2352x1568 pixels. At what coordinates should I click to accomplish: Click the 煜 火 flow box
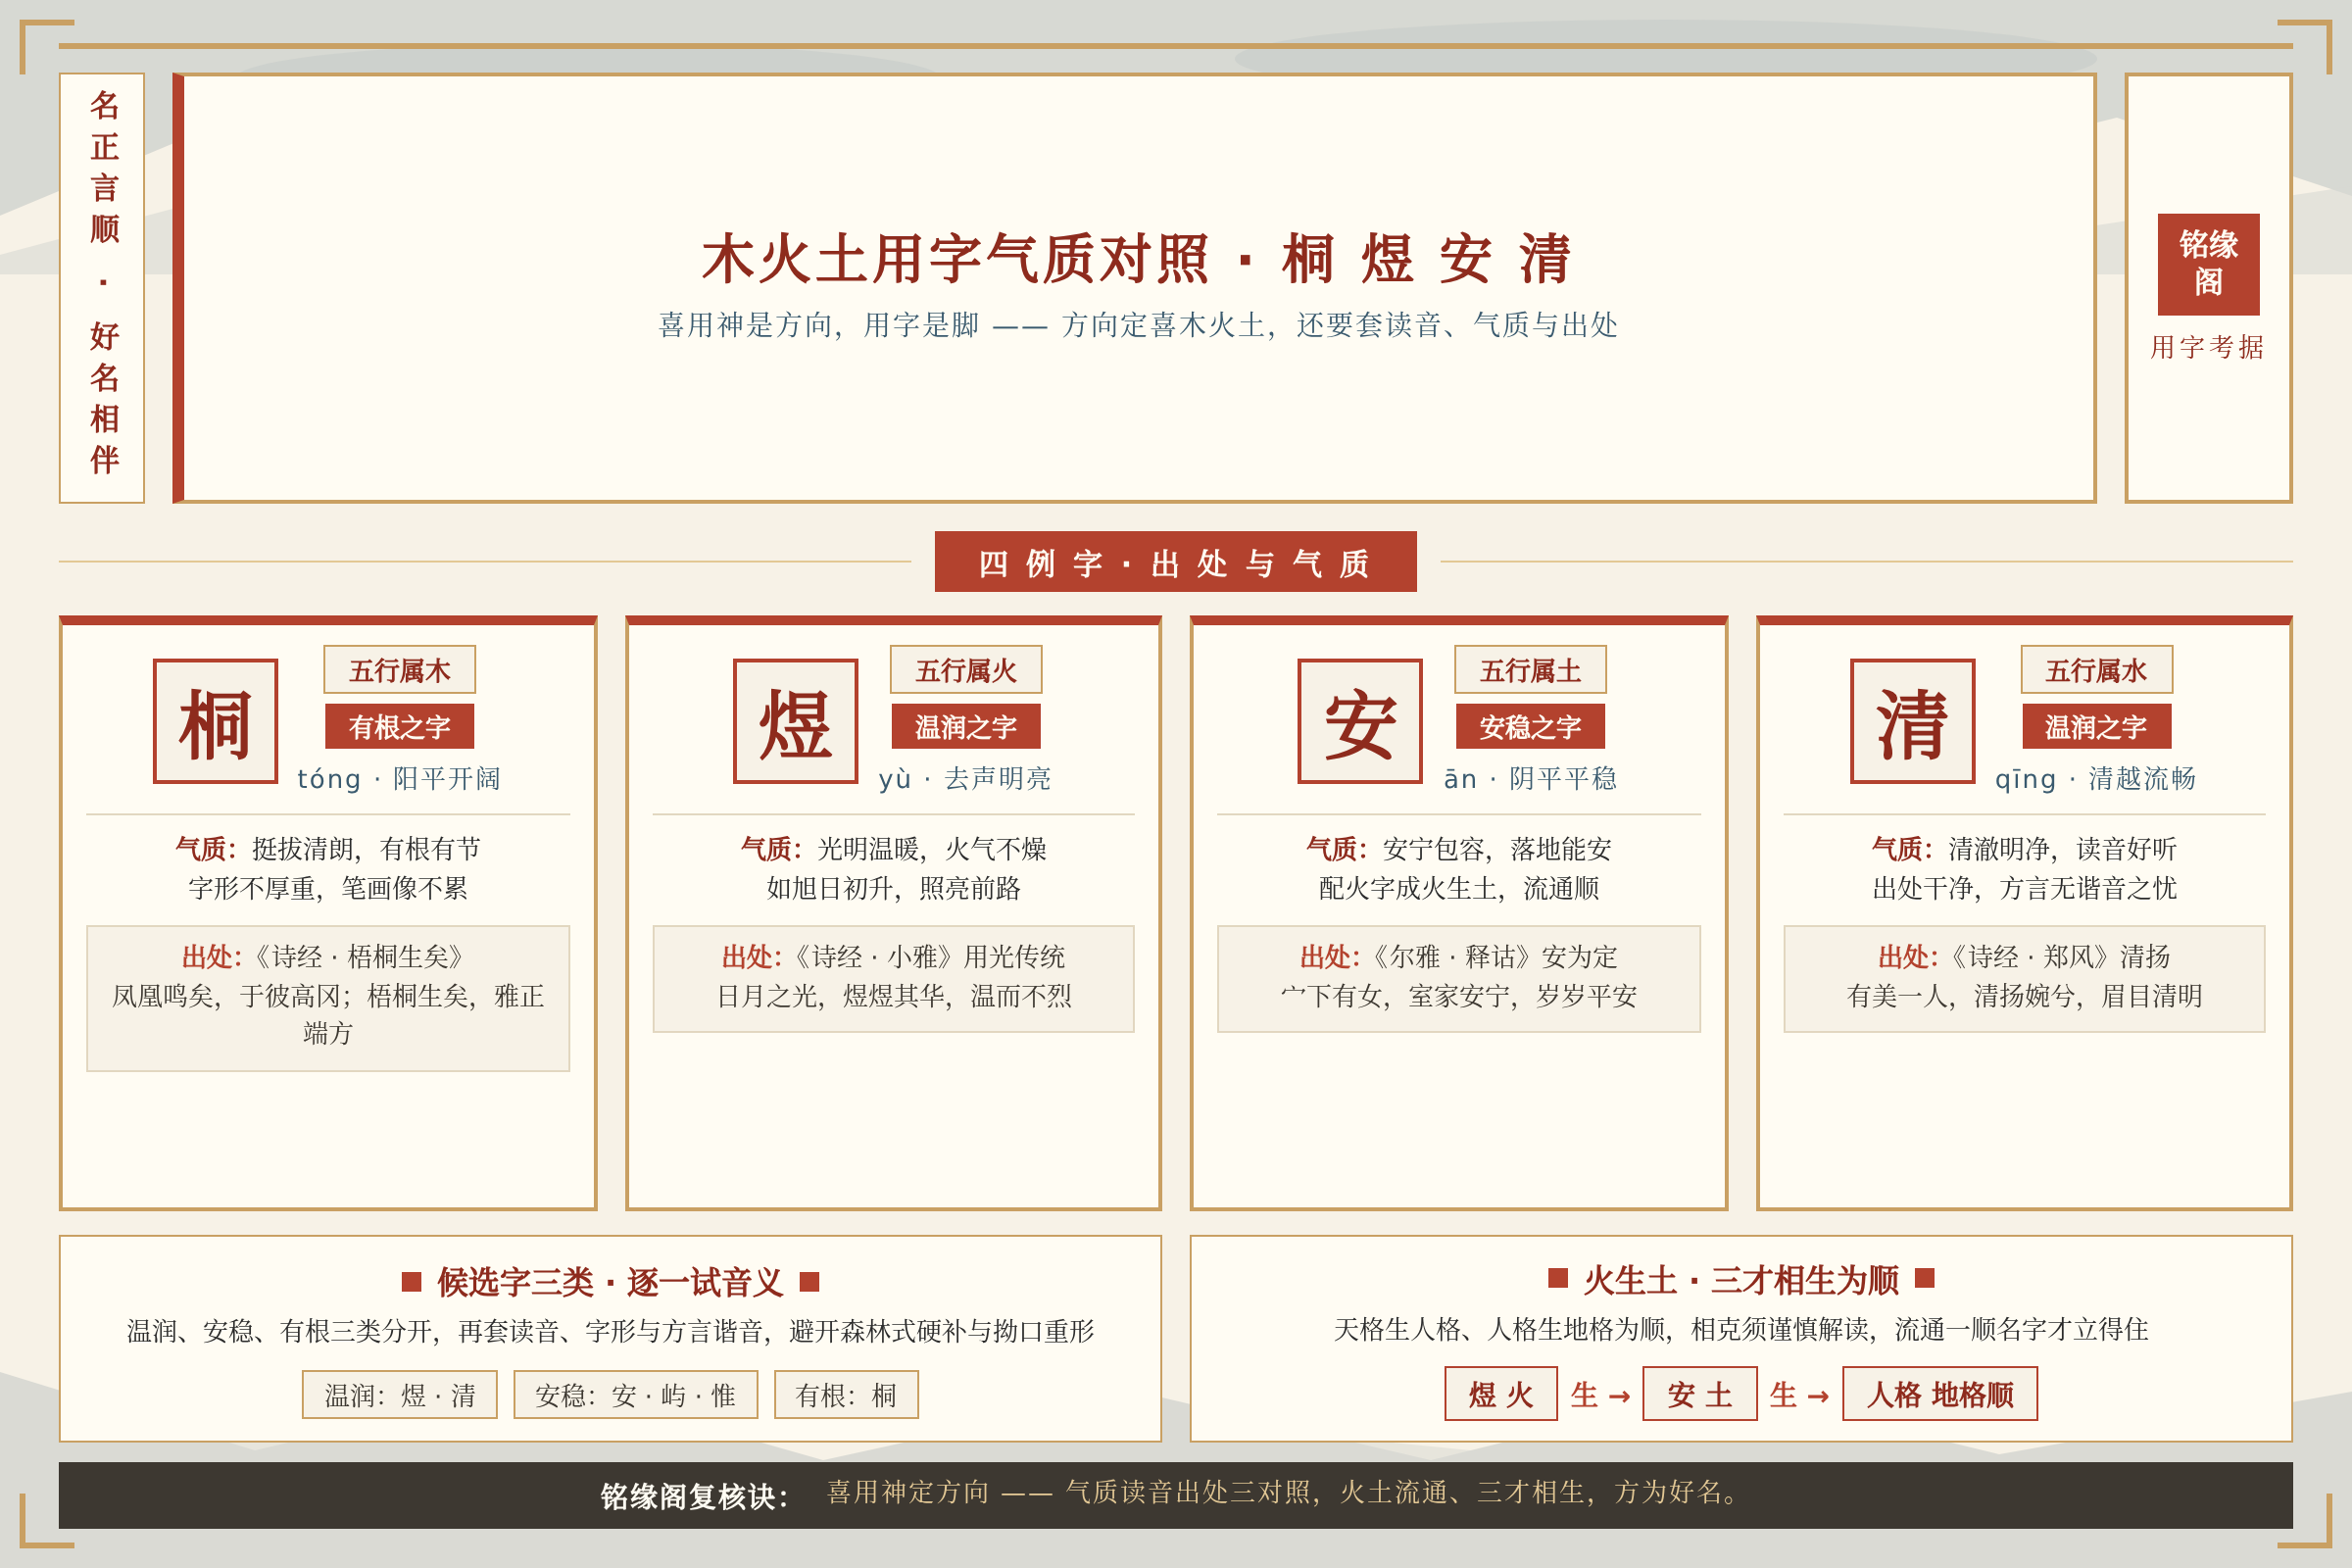[x=1501, y=1394]
